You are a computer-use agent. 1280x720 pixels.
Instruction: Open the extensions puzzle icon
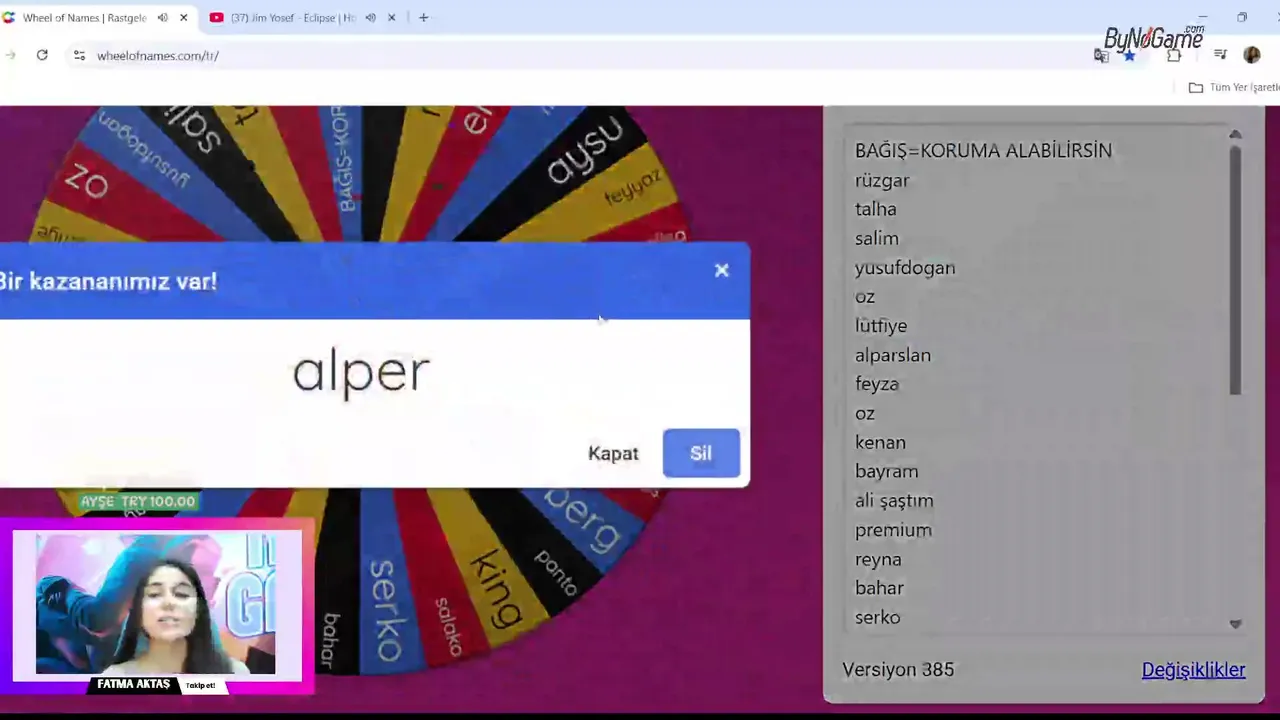1174,55
